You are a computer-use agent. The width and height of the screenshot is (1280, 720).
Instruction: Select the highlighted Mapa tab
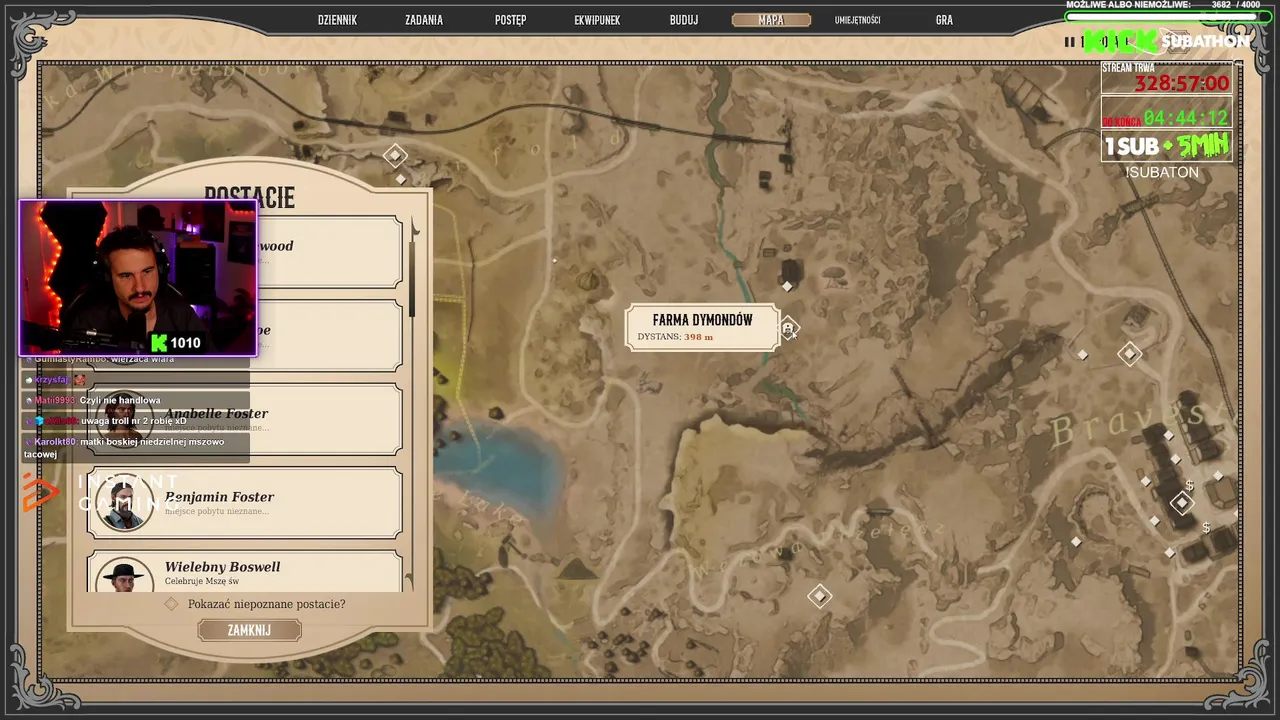771,20
